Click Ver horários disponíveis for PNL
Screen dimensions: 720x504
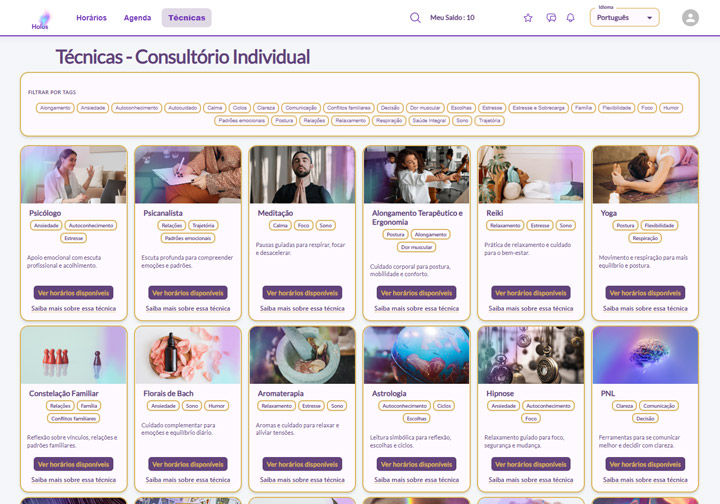[645, 464]
